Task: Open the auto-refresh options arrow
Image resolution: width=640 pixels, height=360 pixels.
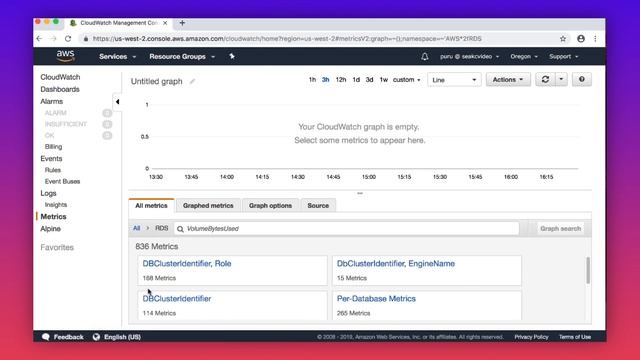Action: 561,80
